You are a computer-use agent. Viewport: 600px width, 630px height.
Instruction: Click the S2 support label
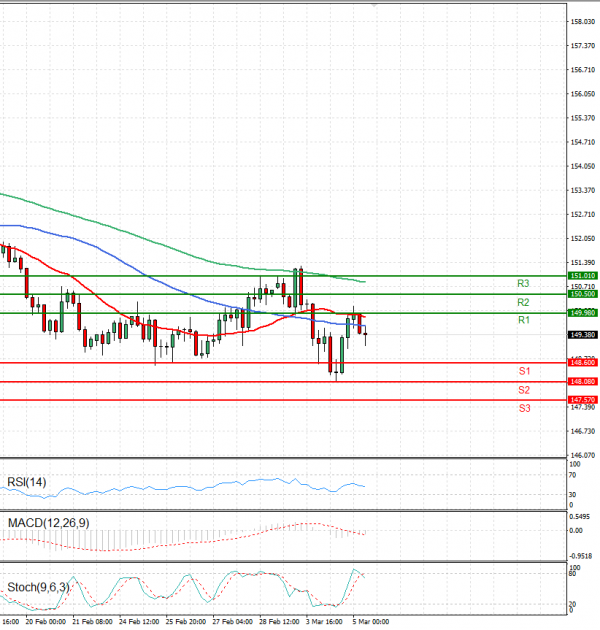(524, 390)
